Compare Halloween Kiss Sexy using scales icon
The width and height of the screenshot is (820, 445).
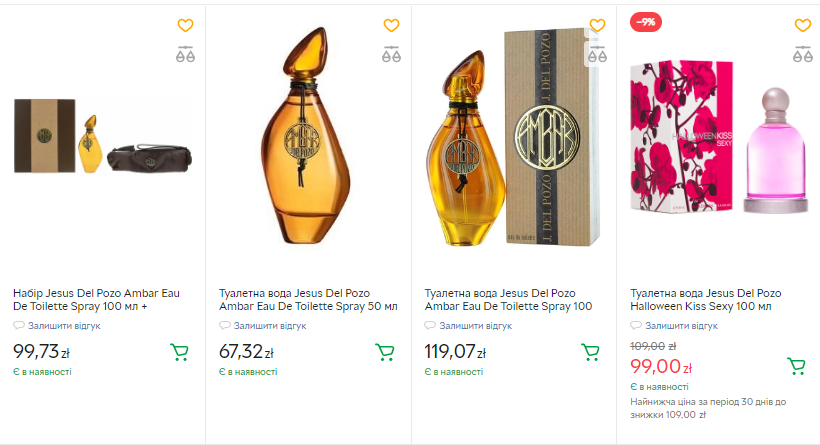[x=803, y=54]
